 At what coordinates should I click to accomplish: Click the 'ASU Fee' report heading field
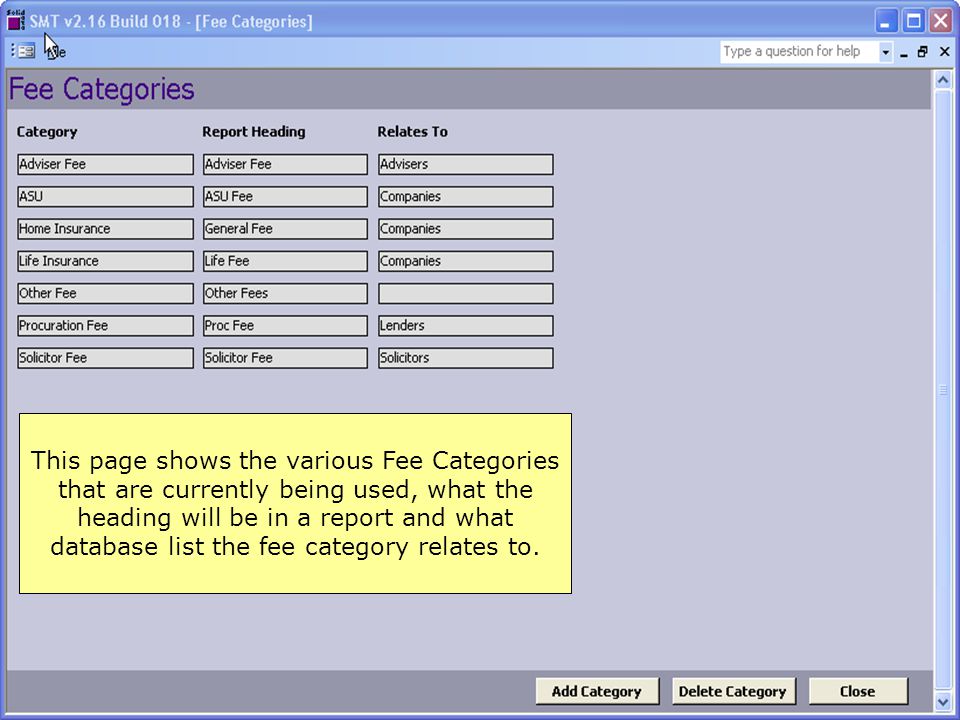(x=285, y=197)
